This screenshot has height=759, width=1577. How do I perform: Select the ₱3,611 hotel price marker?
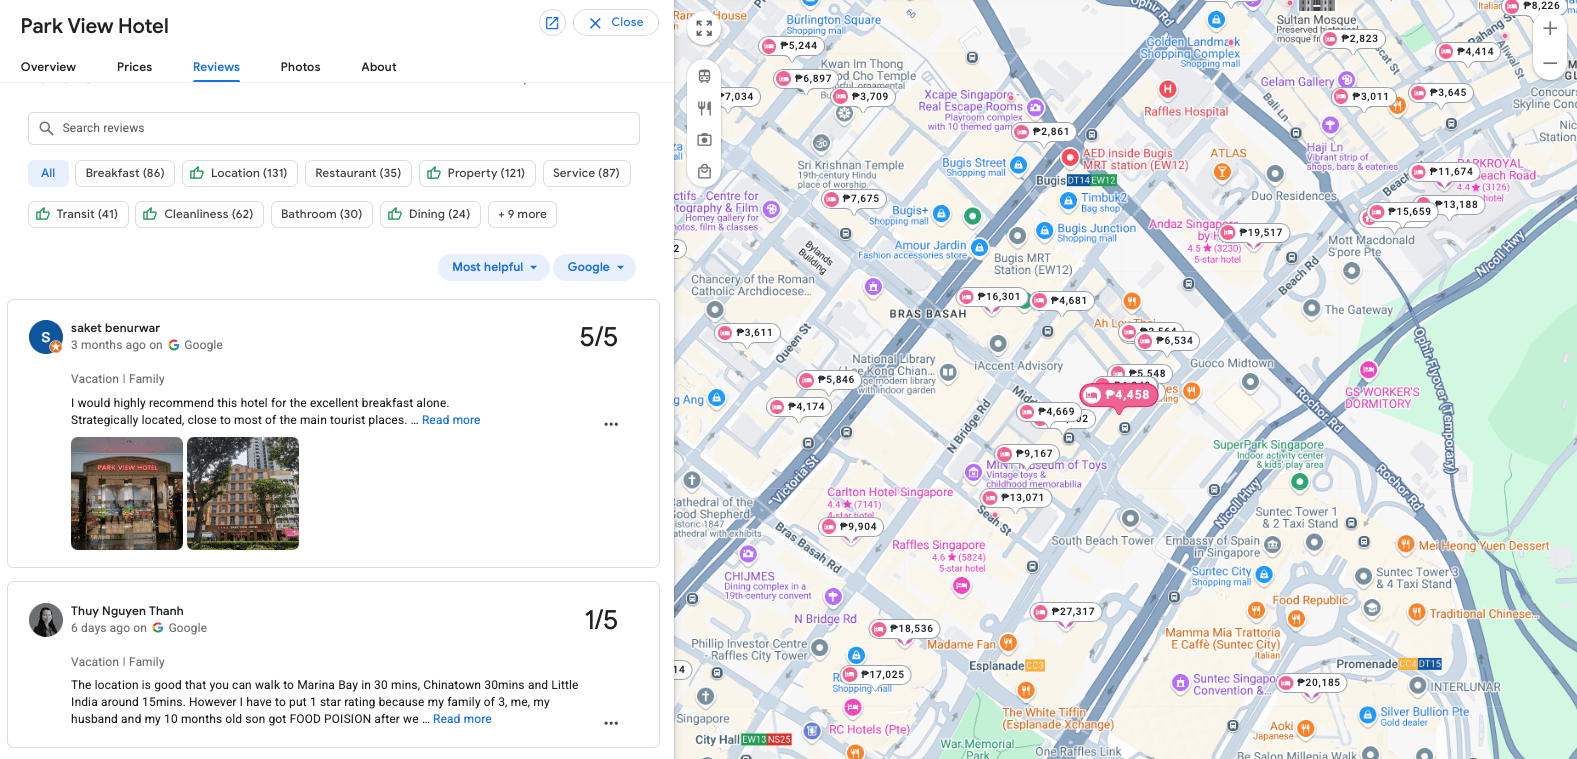pos(746,333)
